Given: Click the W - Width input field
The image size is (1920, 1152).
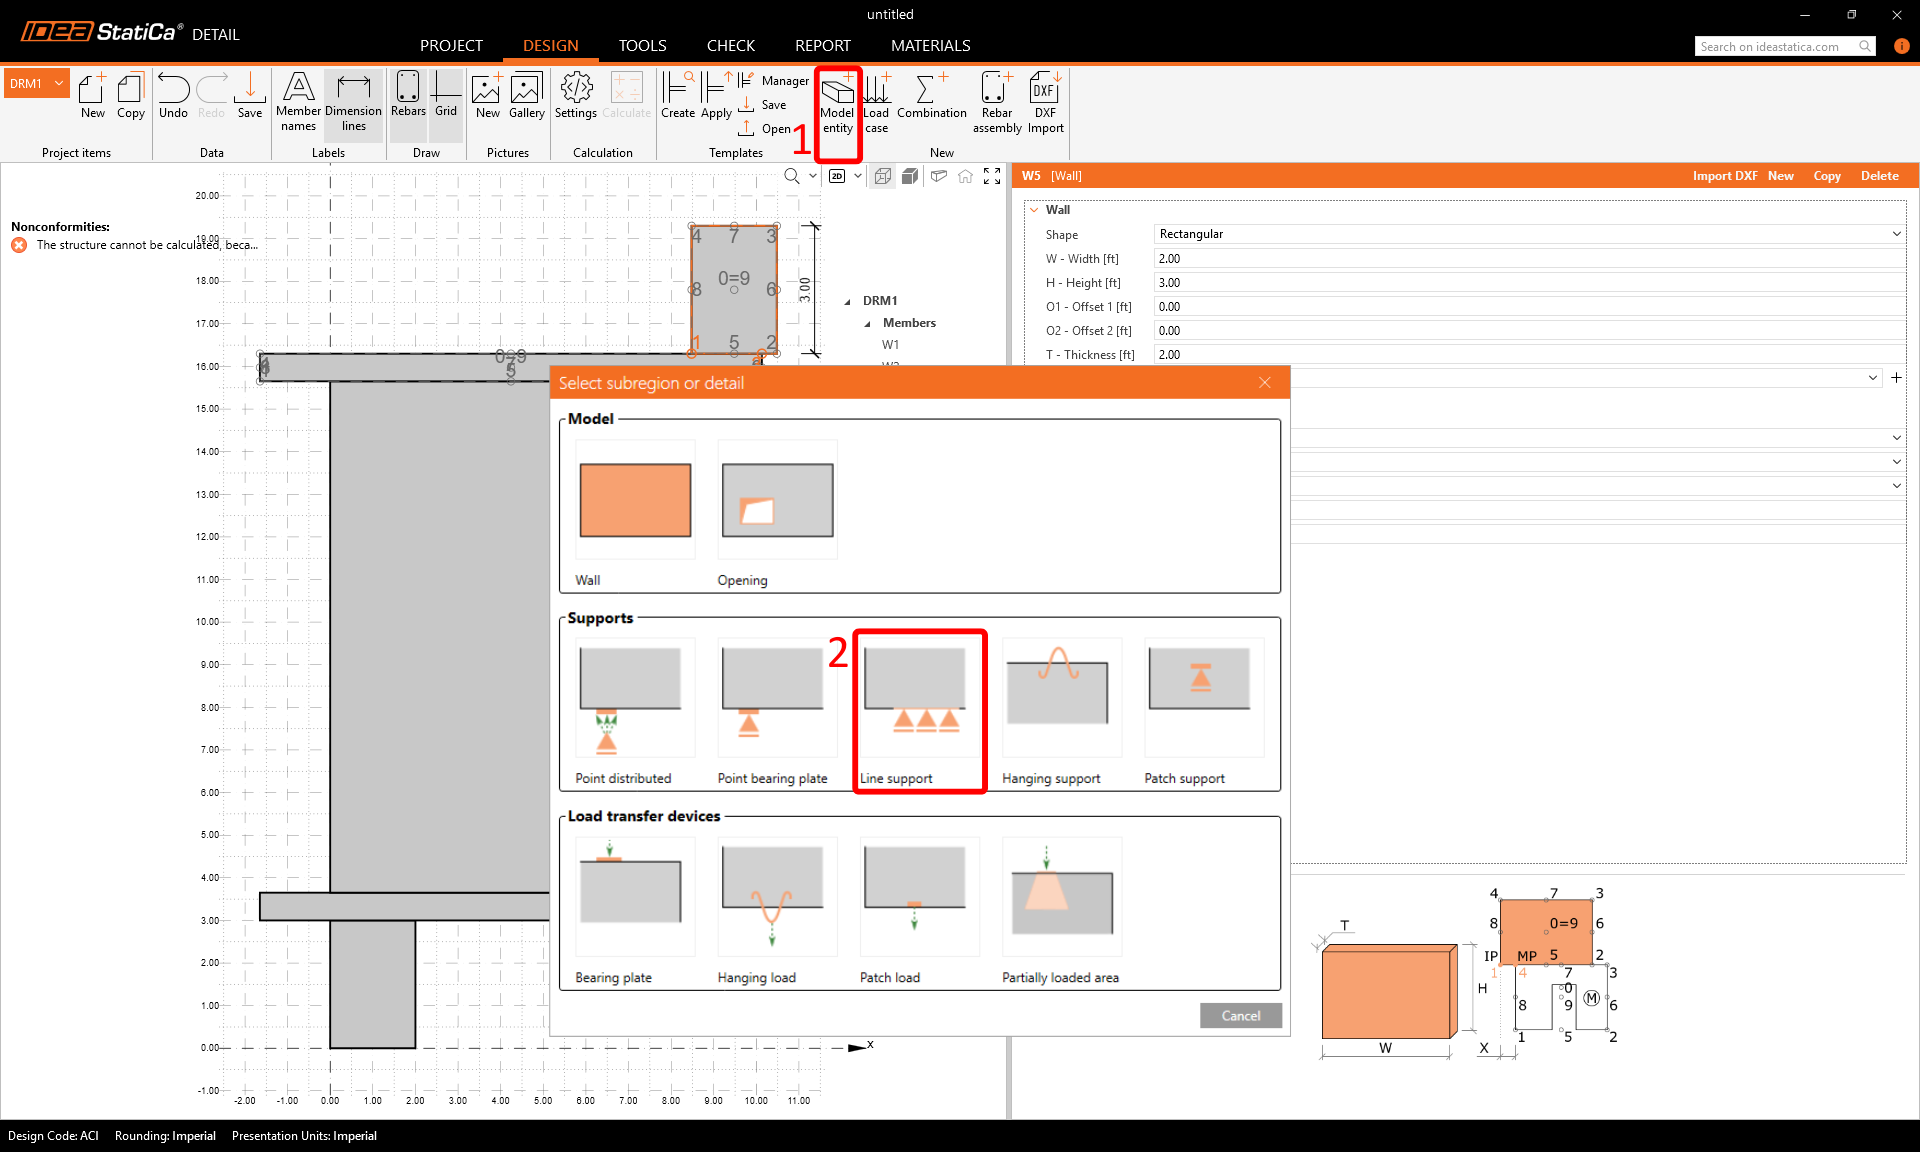Looking at the screenshot, I should pyautogui.click(x=1528, y=258).
